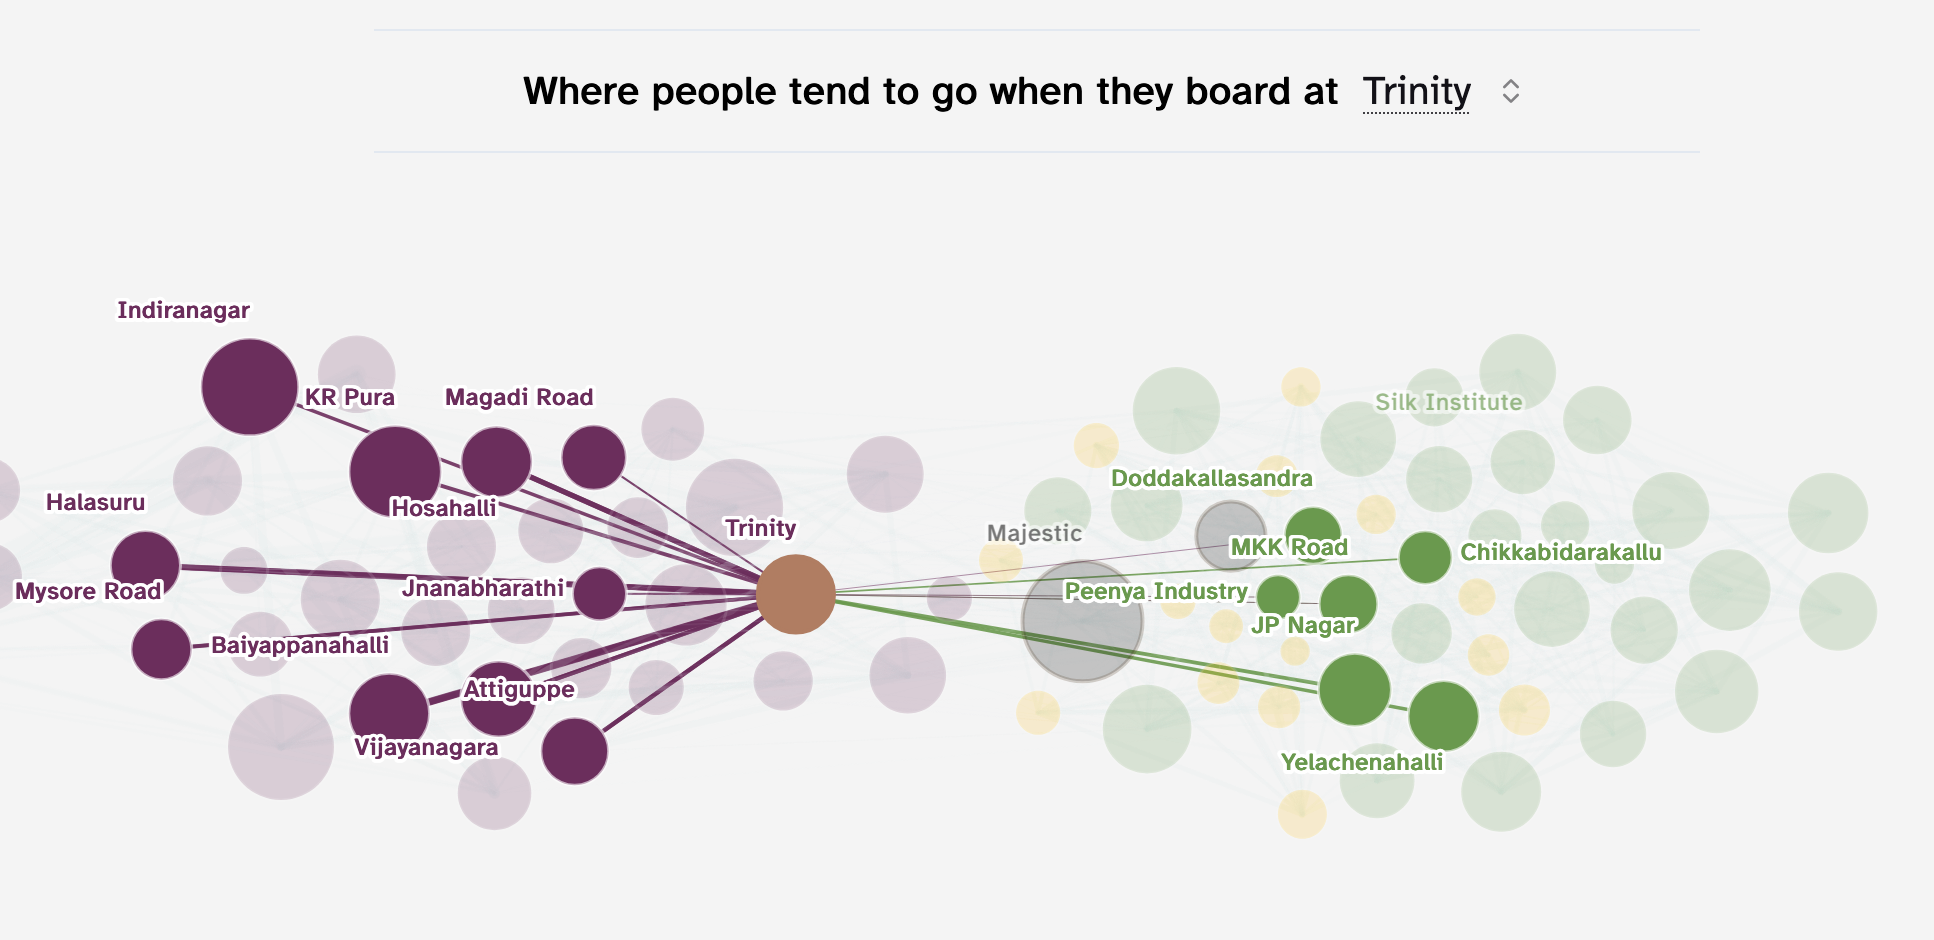Click the Silk Institute label

click(1448, 402)
